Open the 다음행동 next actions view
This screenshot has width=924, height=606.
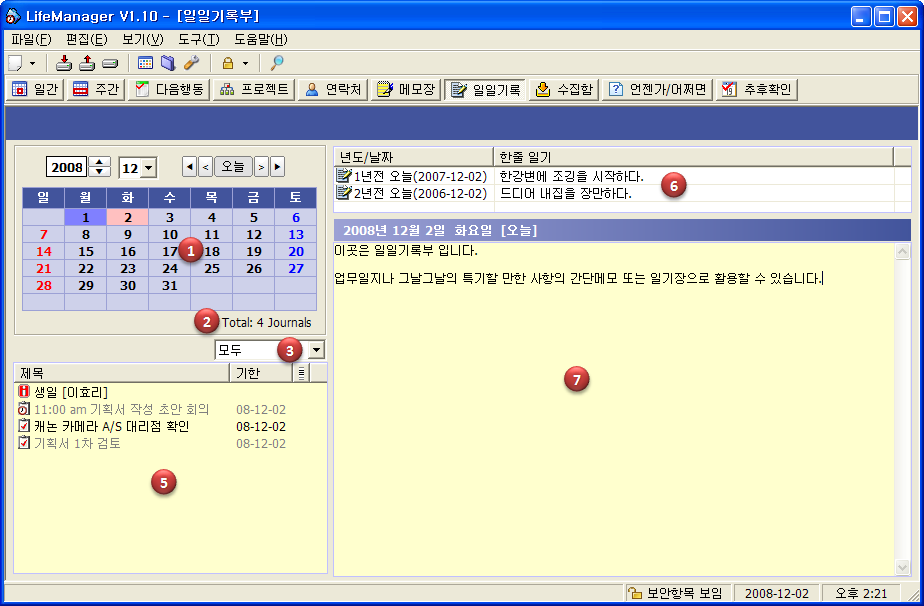(x=169, y=90)
